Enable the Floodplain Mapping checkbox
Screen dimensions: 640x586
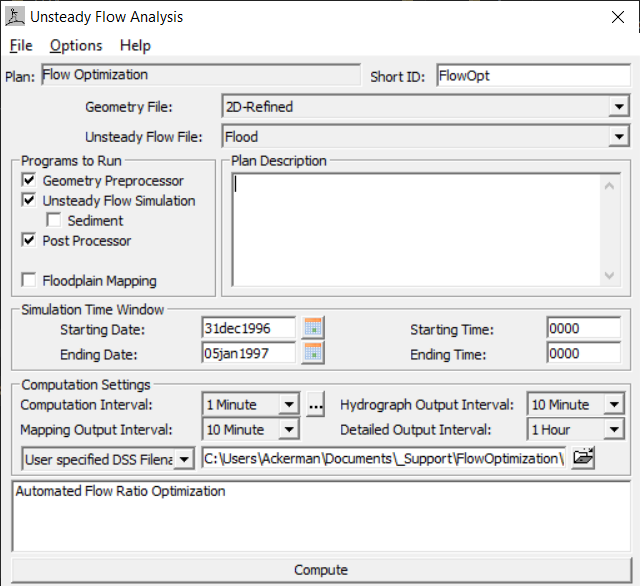click(28, 281)
